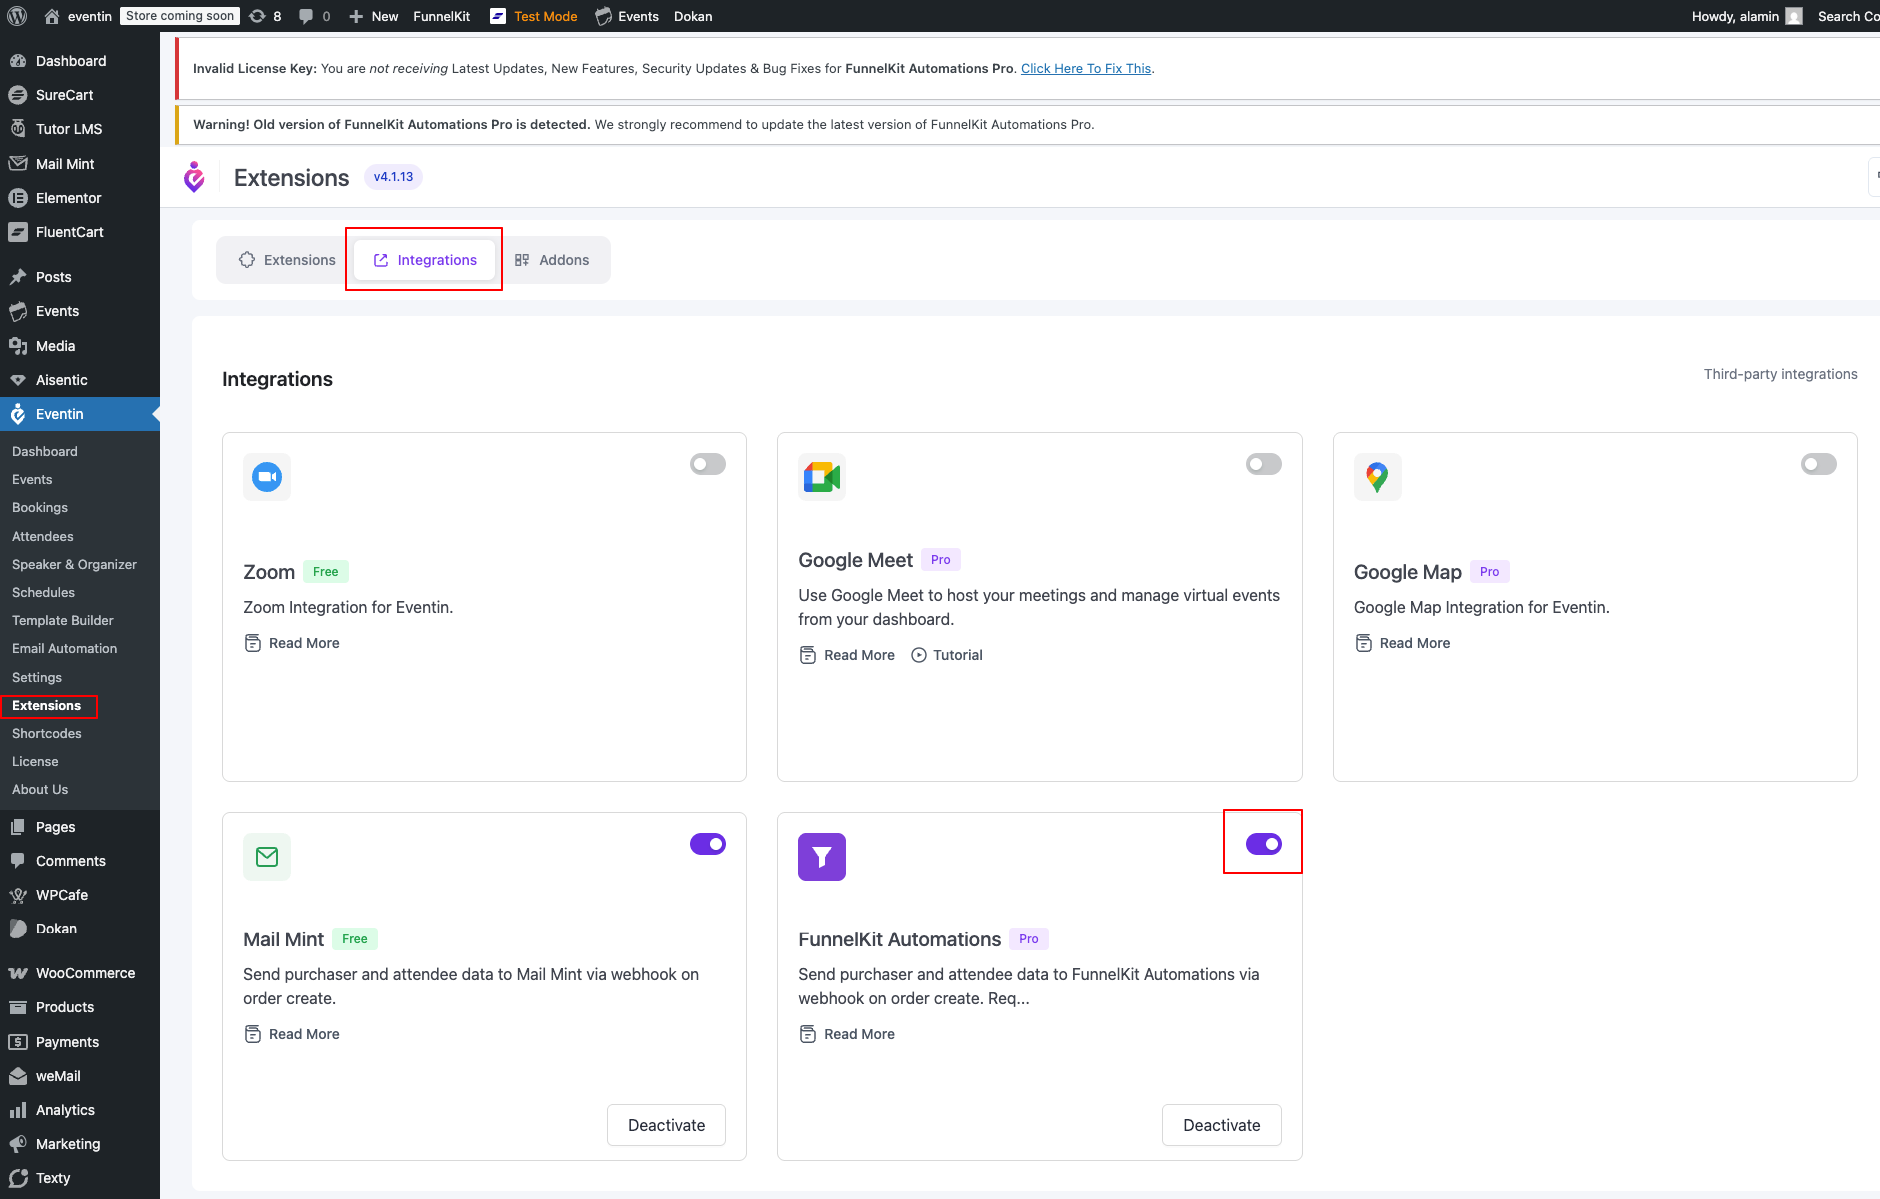Open Events in the top admin bar

[x=627, y=16]
